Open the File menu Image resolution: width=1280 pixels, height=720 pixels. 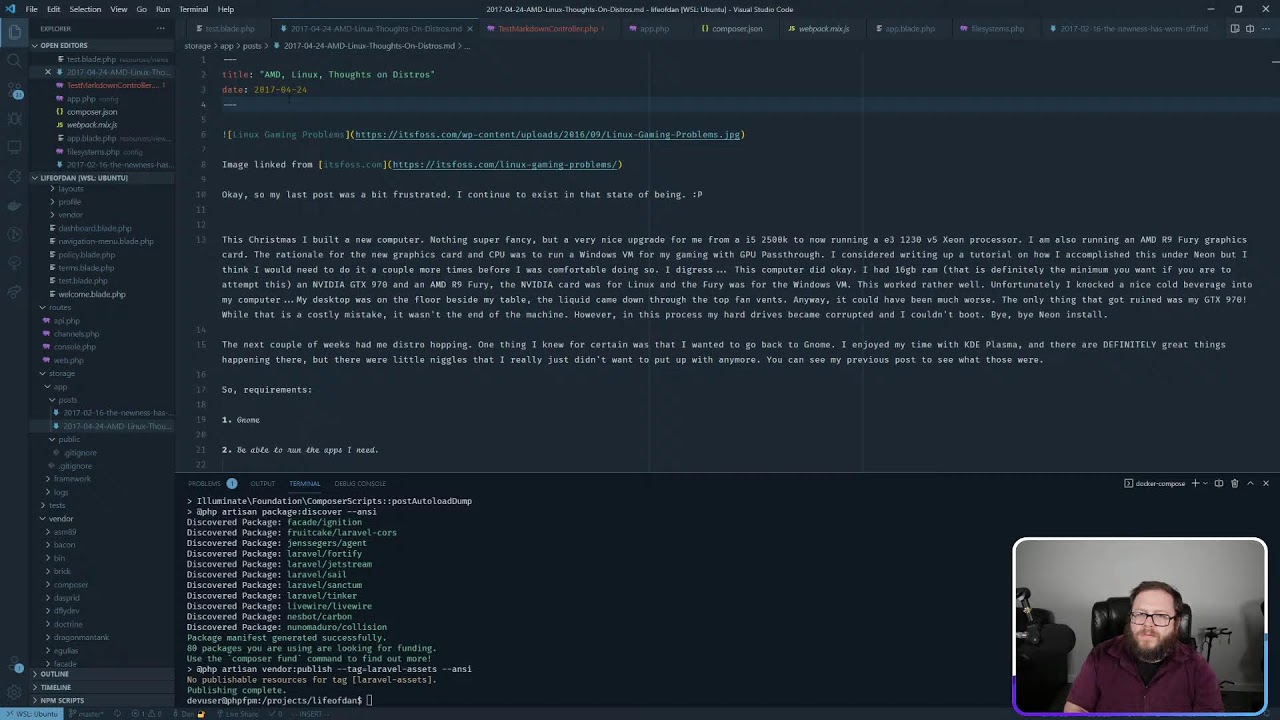tap(31, 9)
